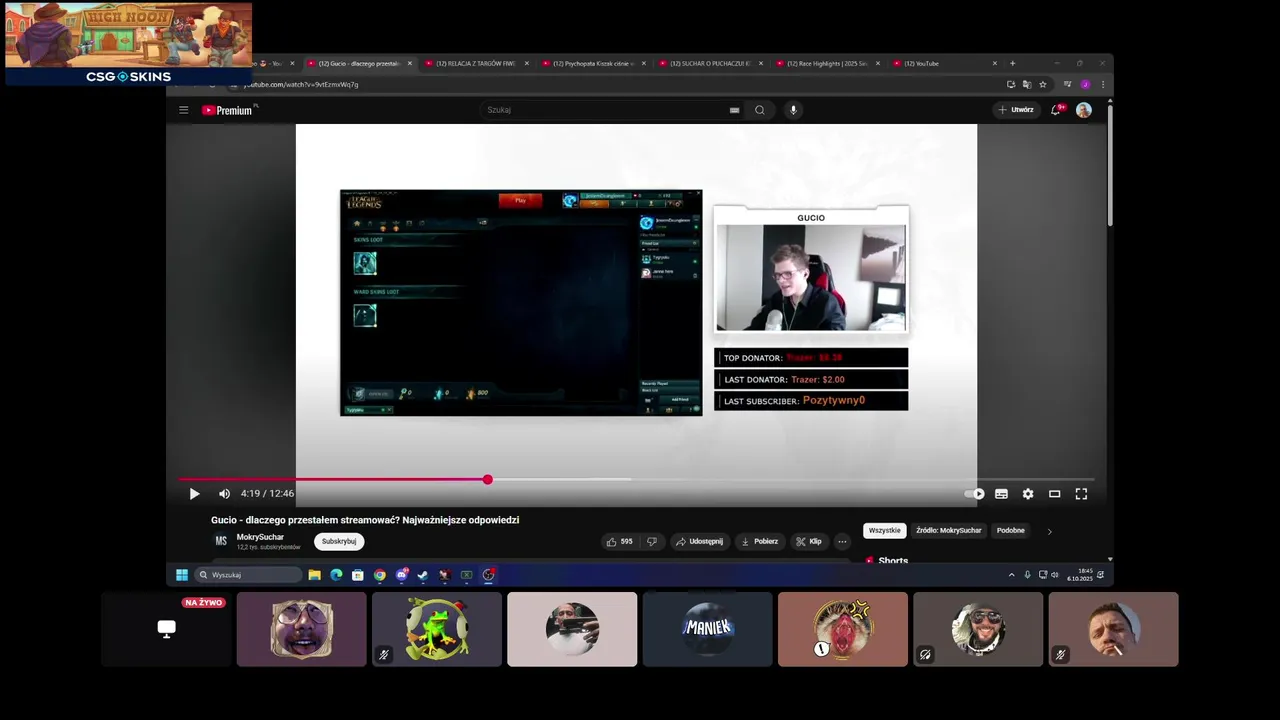
Task: Open the player settings gear
Action: pyautogui.click(x=1028, y=494)
